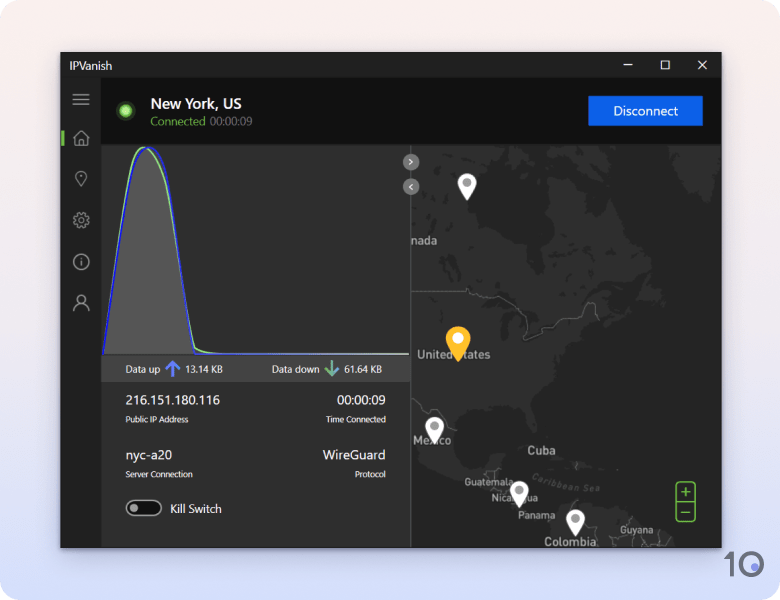The image size is (780, 600).
Task: Toggle the Kill Switch
Action: [x=143, y=508]
